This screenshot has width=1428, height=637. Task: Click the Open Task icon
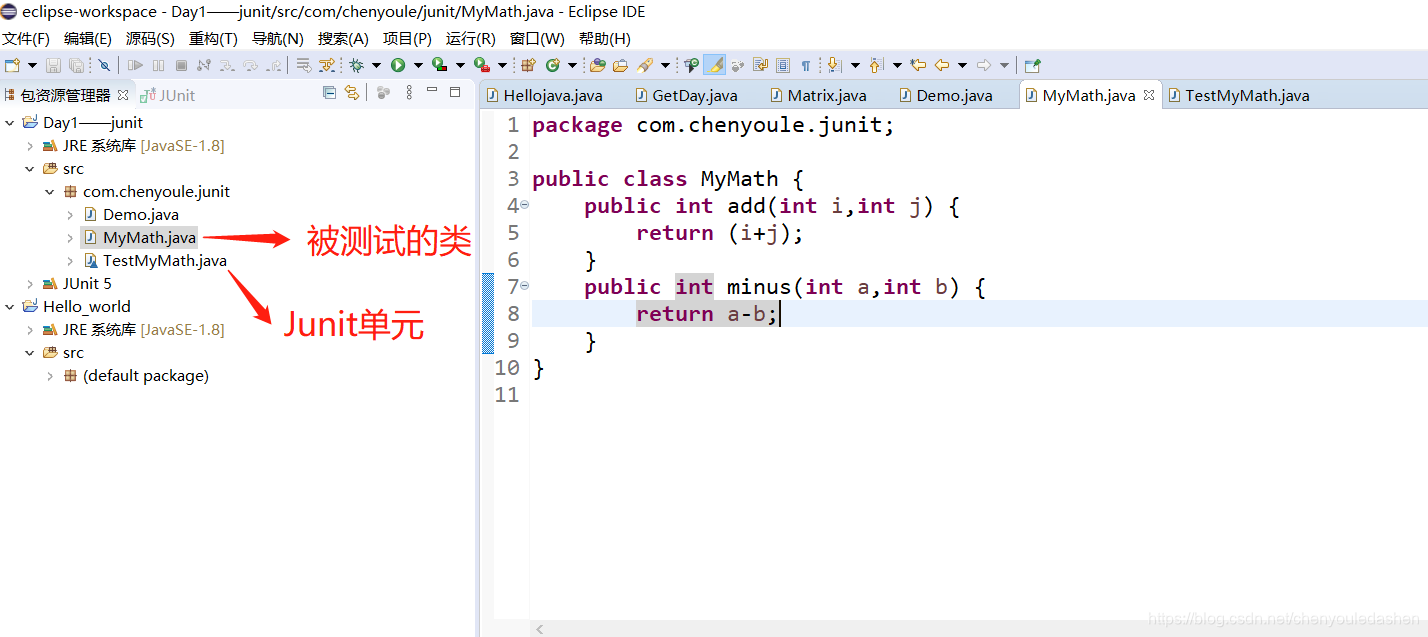point(620,65)
